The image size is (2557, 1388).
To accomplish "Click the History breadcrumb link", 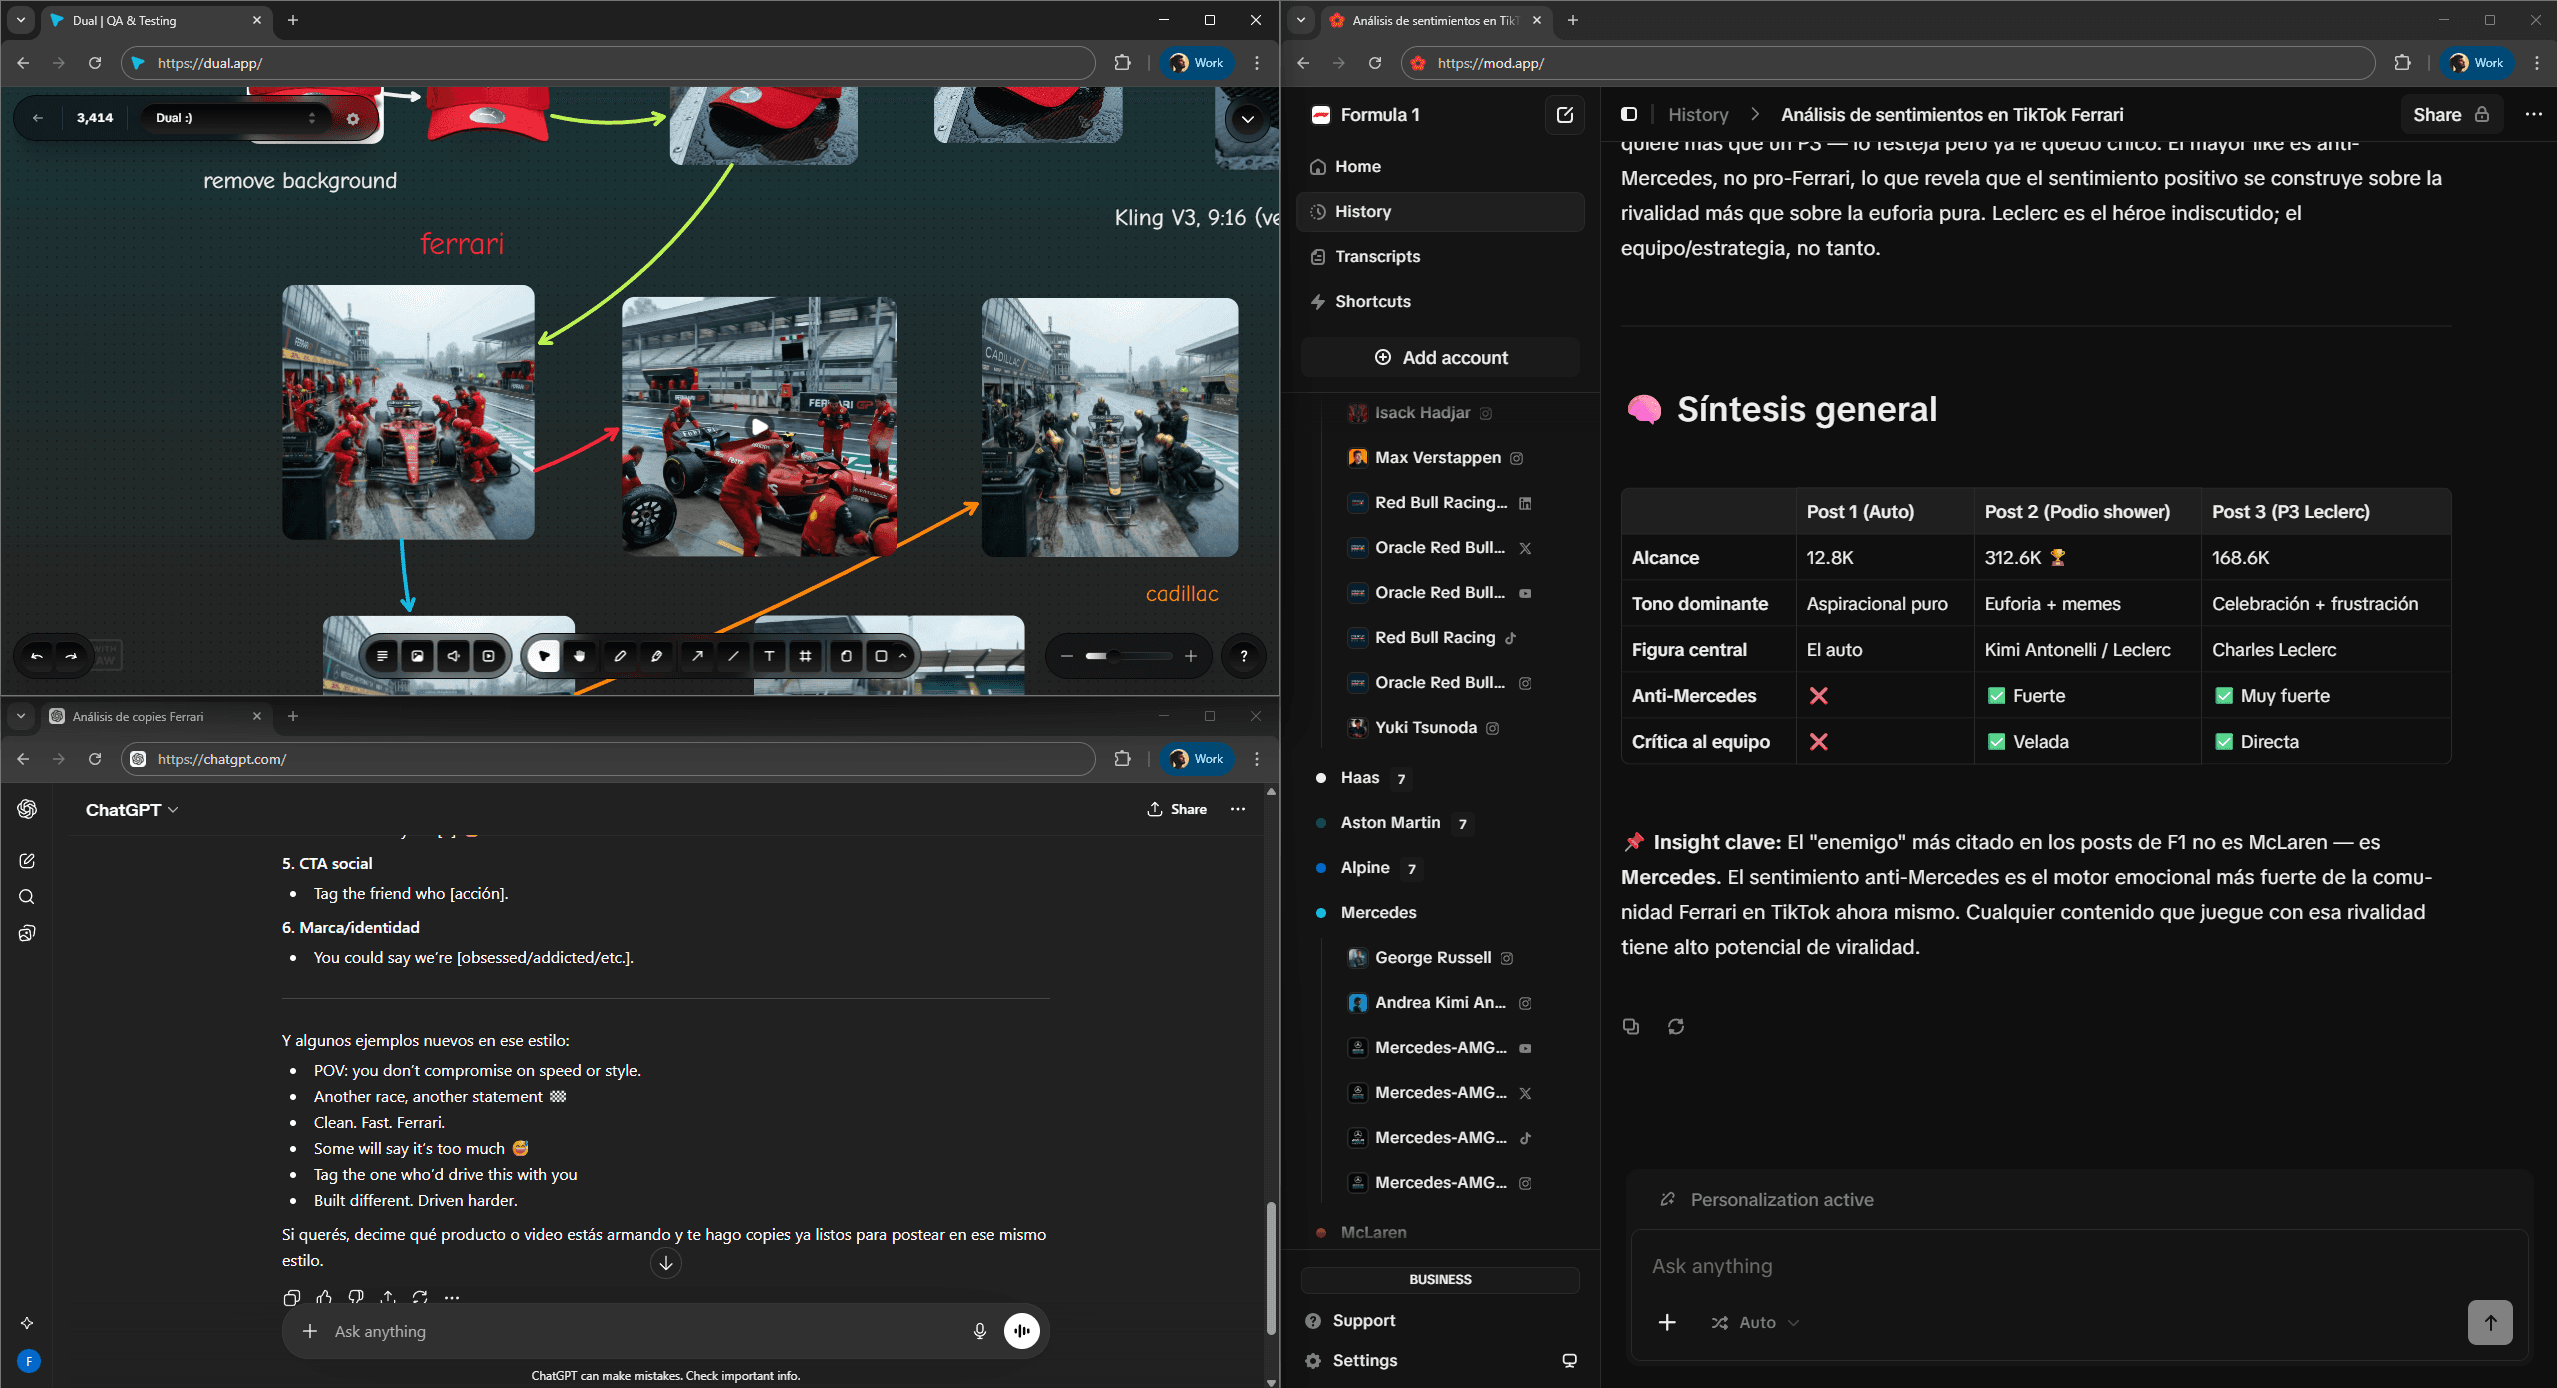I will (x=1698, y=115).
